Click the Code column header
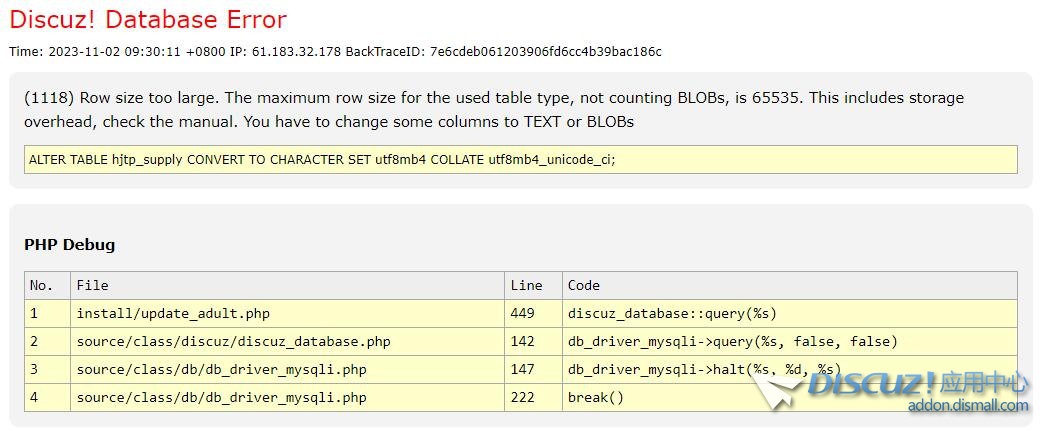The height and width of the screenshot is (431, 1047). pos(584,286)
